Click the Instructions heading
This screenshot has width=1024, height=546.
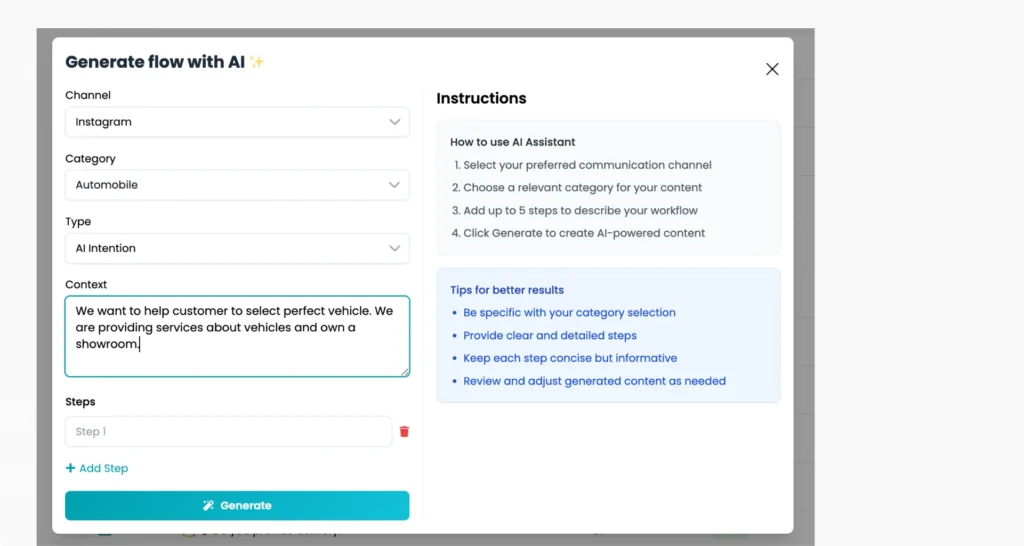481,98
